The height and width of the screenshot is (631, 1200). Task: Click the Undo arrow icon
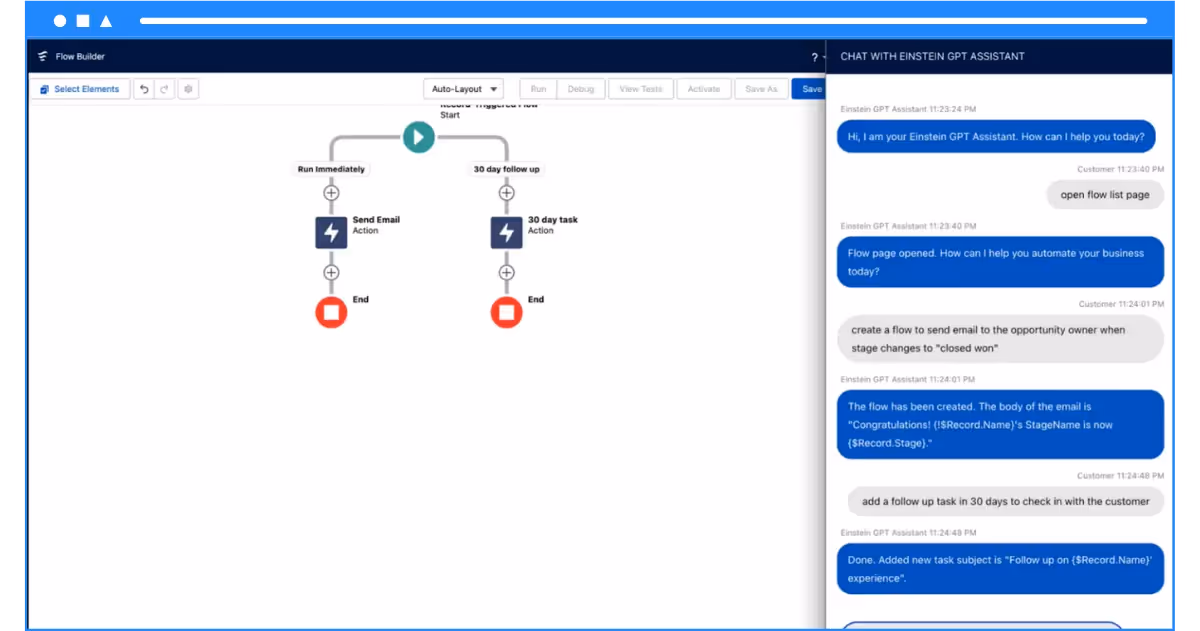point(144,89)
